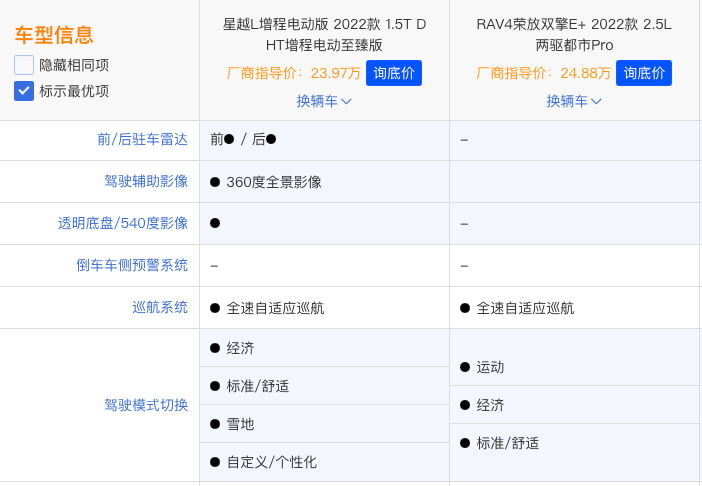Screen dimensions: 702x486
Task: Select 运动 mode in RAV4 column
Action: (490, 367)
